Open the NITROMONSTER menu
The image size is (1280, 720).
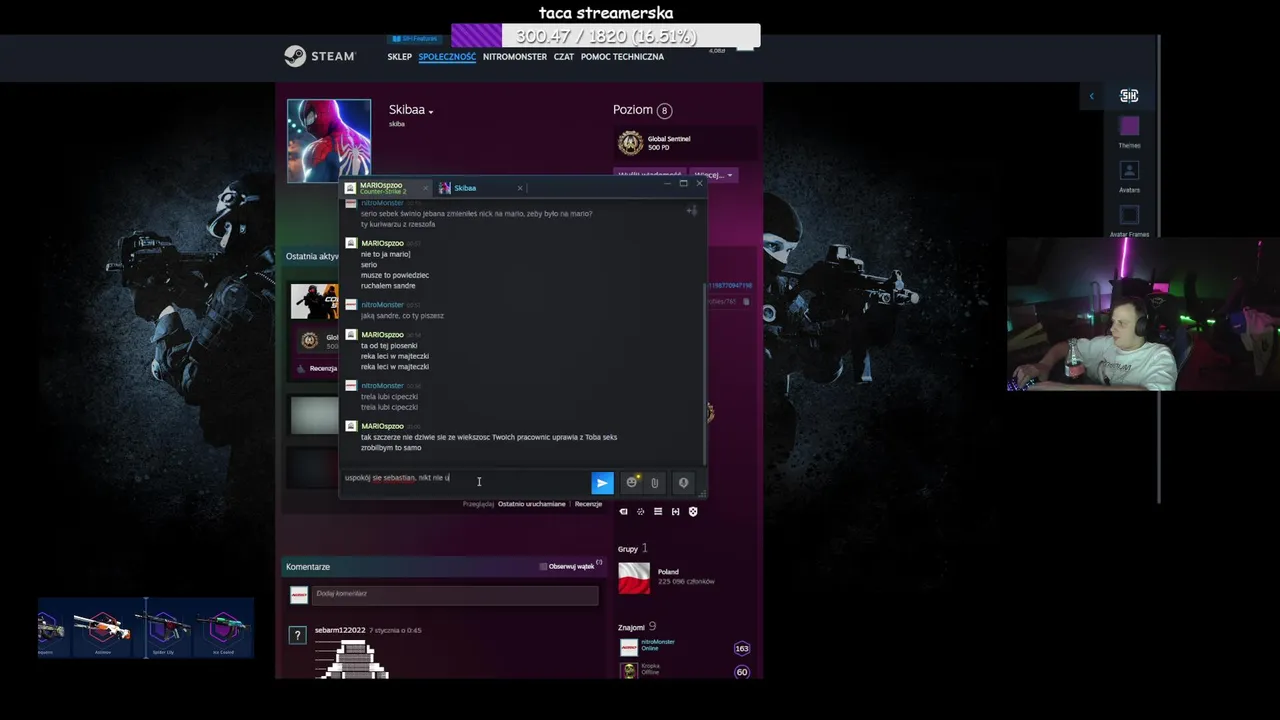(515, 57)
